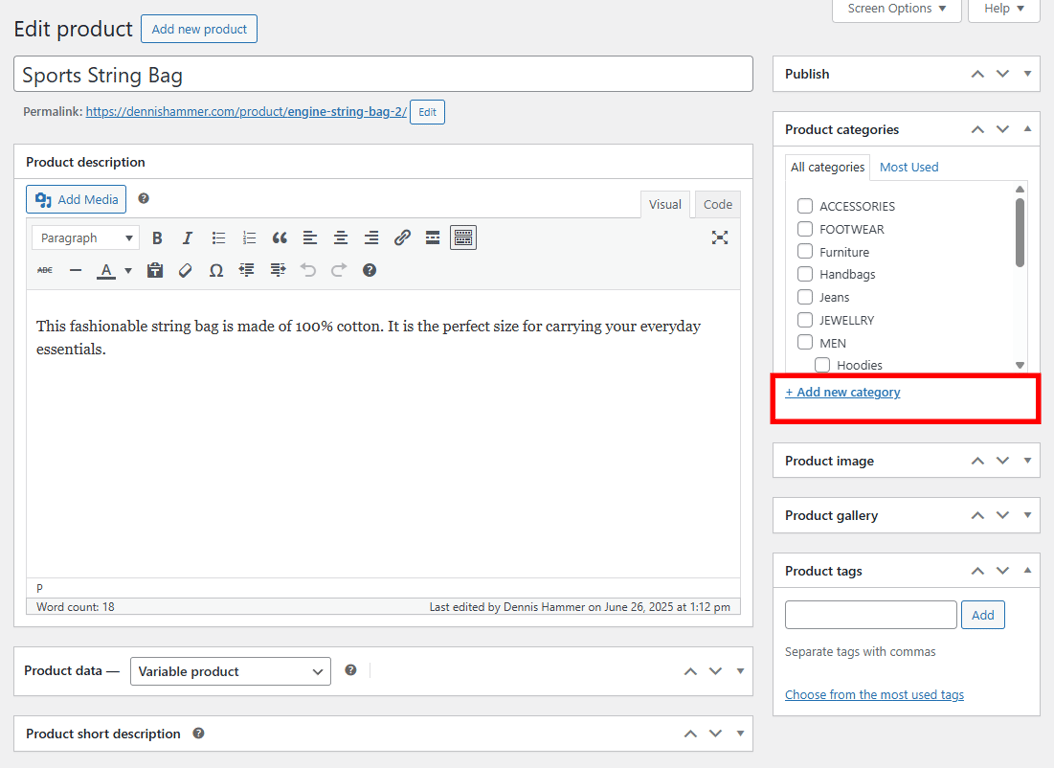Select the Clear formatting eraser icon
This screenshot has height=768, width=1054.
point(185,270)
